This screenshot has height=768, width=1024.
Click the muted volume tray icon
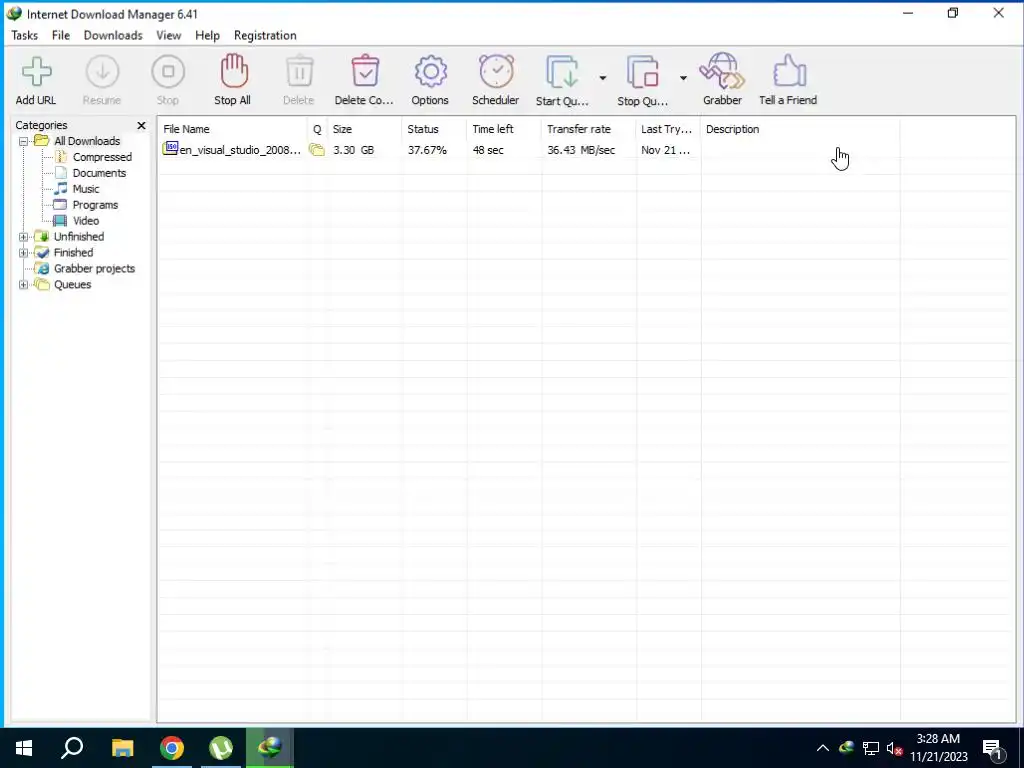coord(895,748)
